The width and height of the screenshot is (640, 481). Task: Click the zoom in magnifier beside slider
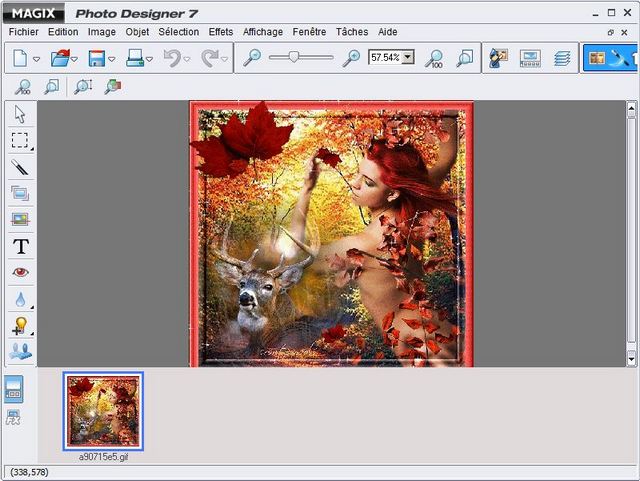coord(351,58)
